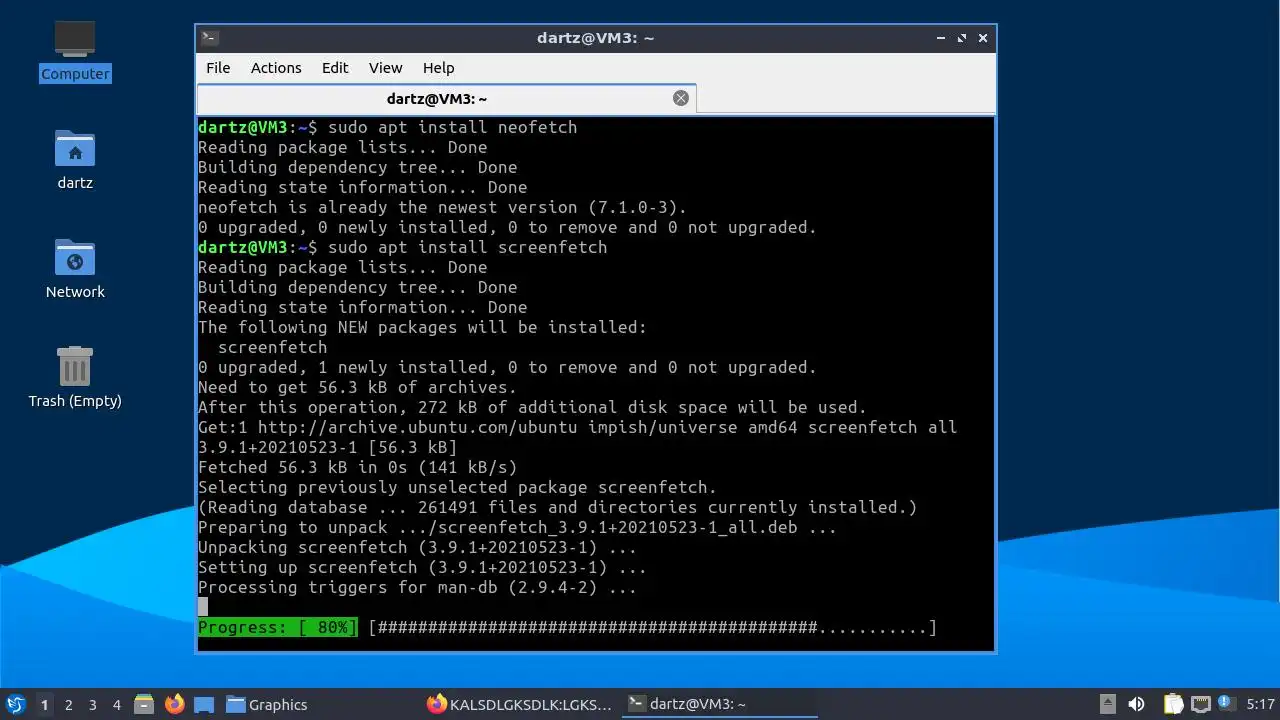
Task: Click the 'neofetch is already the newest version' line
Action: click(x=443, y=207)
